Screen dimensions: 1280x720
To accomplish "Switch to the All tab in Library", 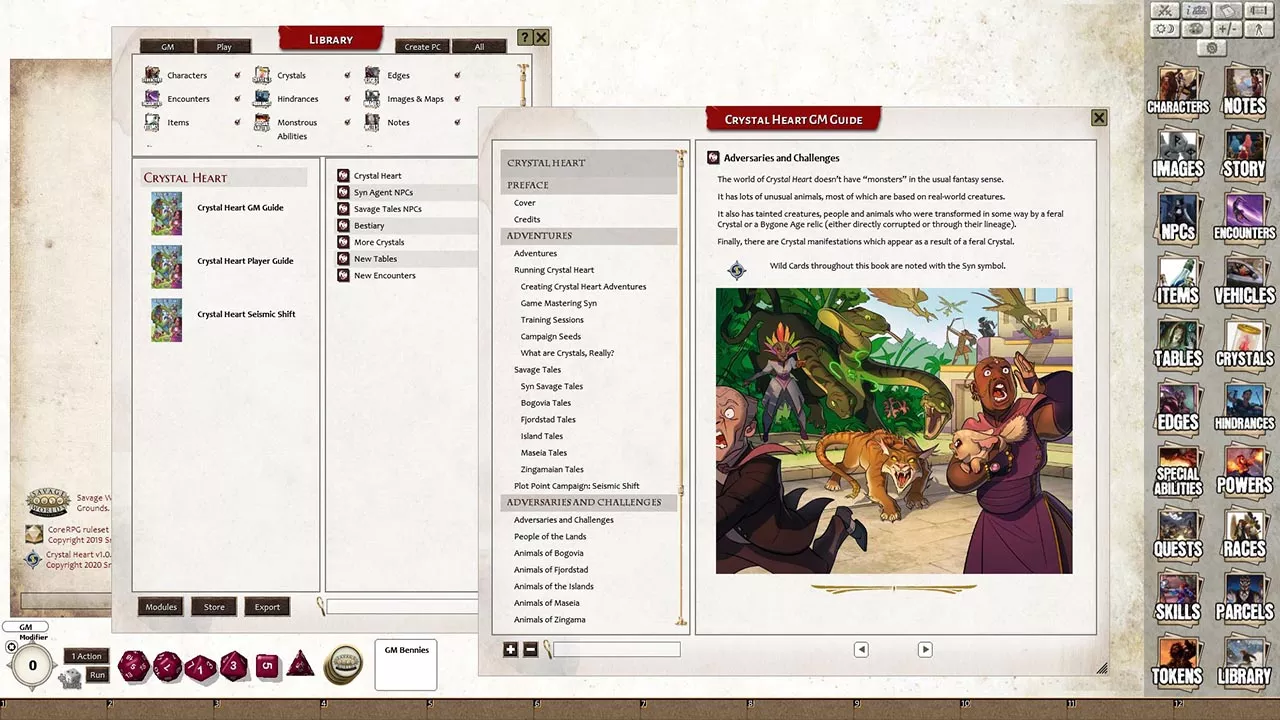I will coord(479,47).
